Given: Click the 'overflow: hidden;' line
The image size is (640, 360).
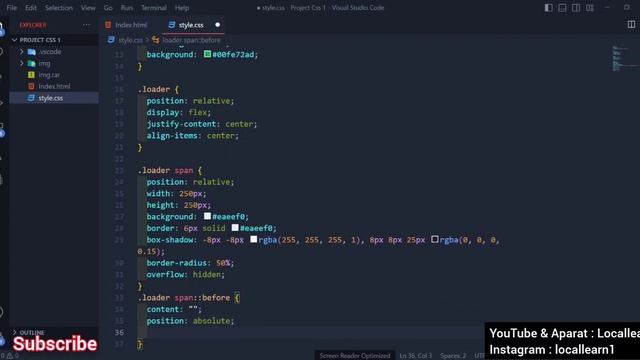Looking at the screenshot, I should (186, 274).
